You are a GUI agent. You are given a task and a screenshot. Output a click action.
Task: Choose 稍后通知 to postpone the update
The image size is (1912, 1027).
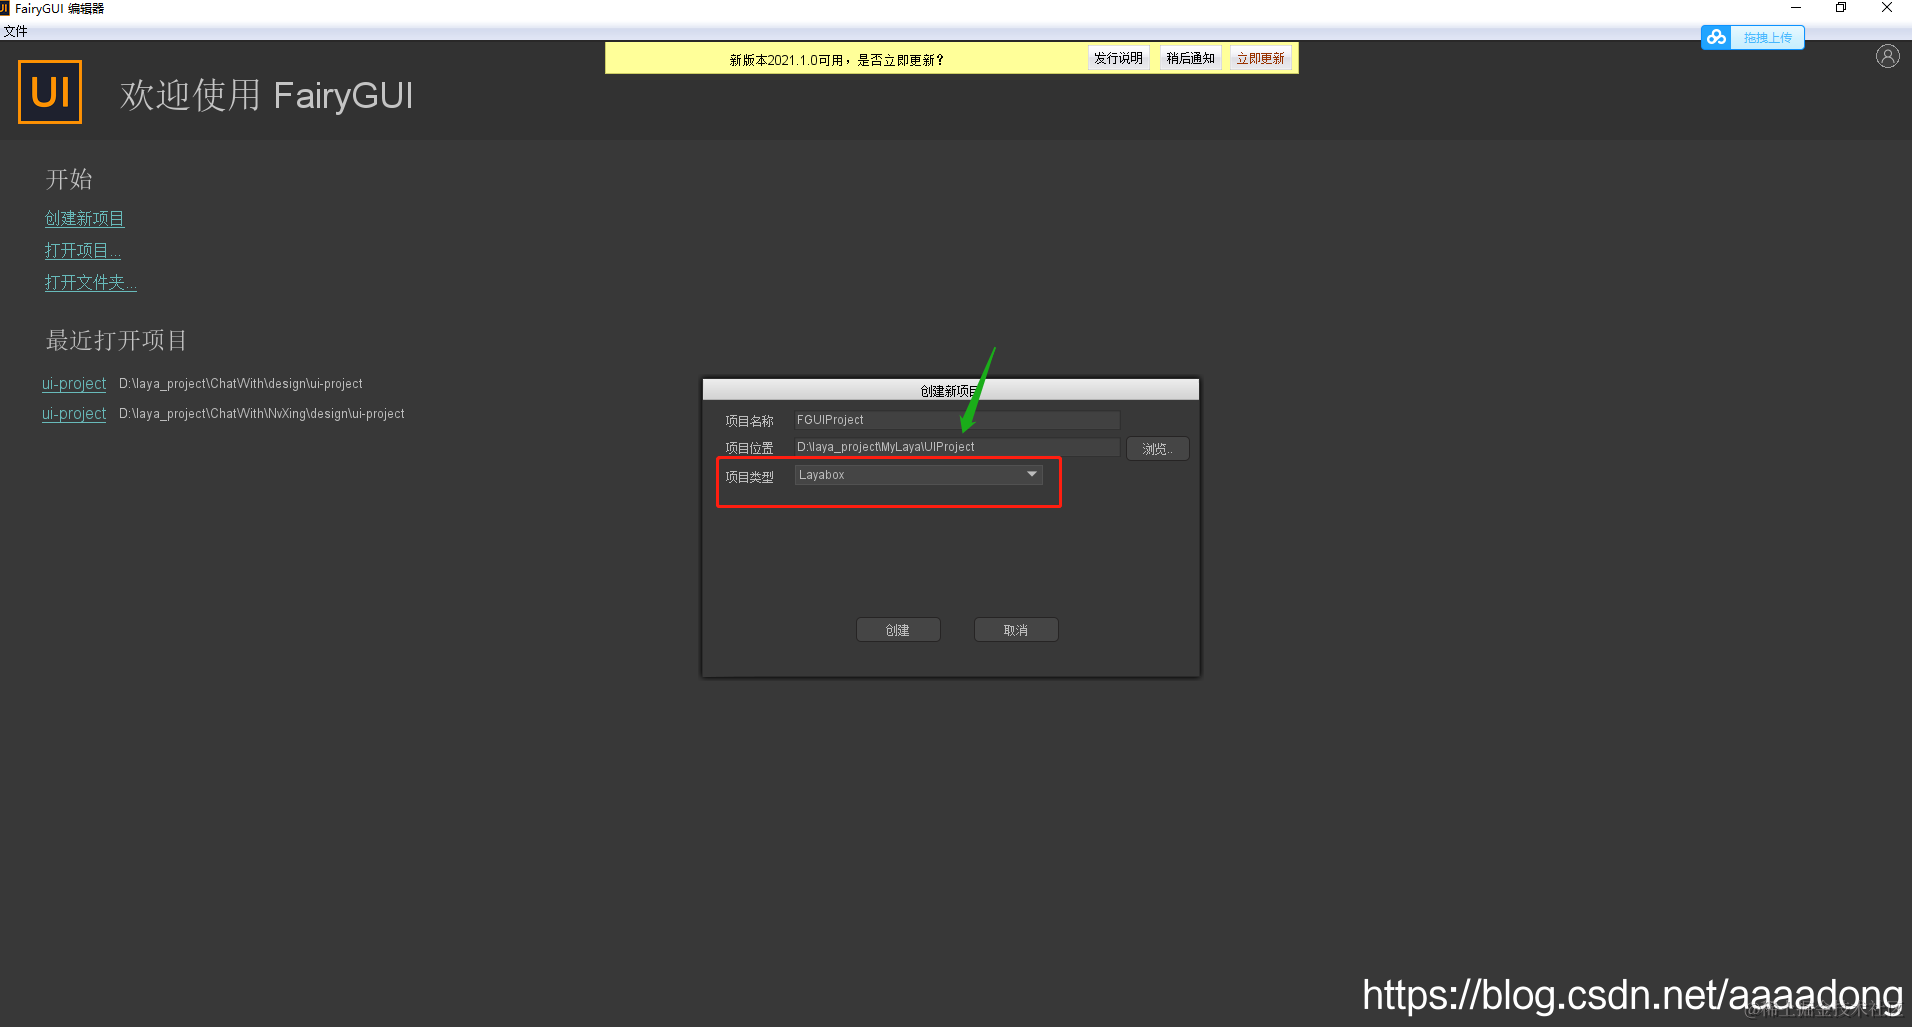(1190, 59)
